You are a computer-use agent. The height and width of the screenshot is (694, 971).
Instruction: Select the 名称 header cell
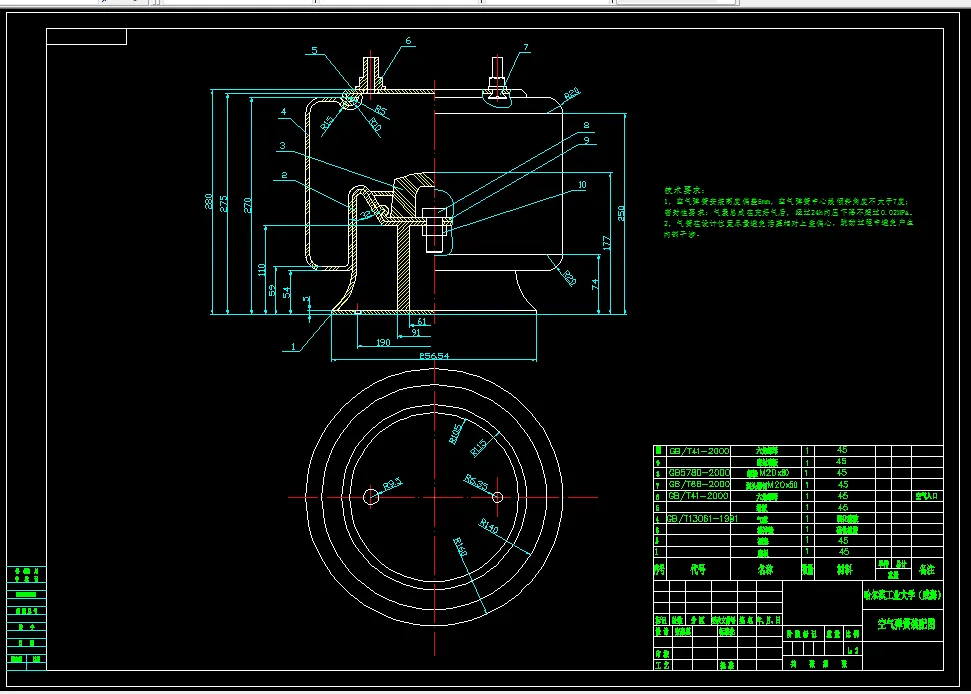pos(766,570)
